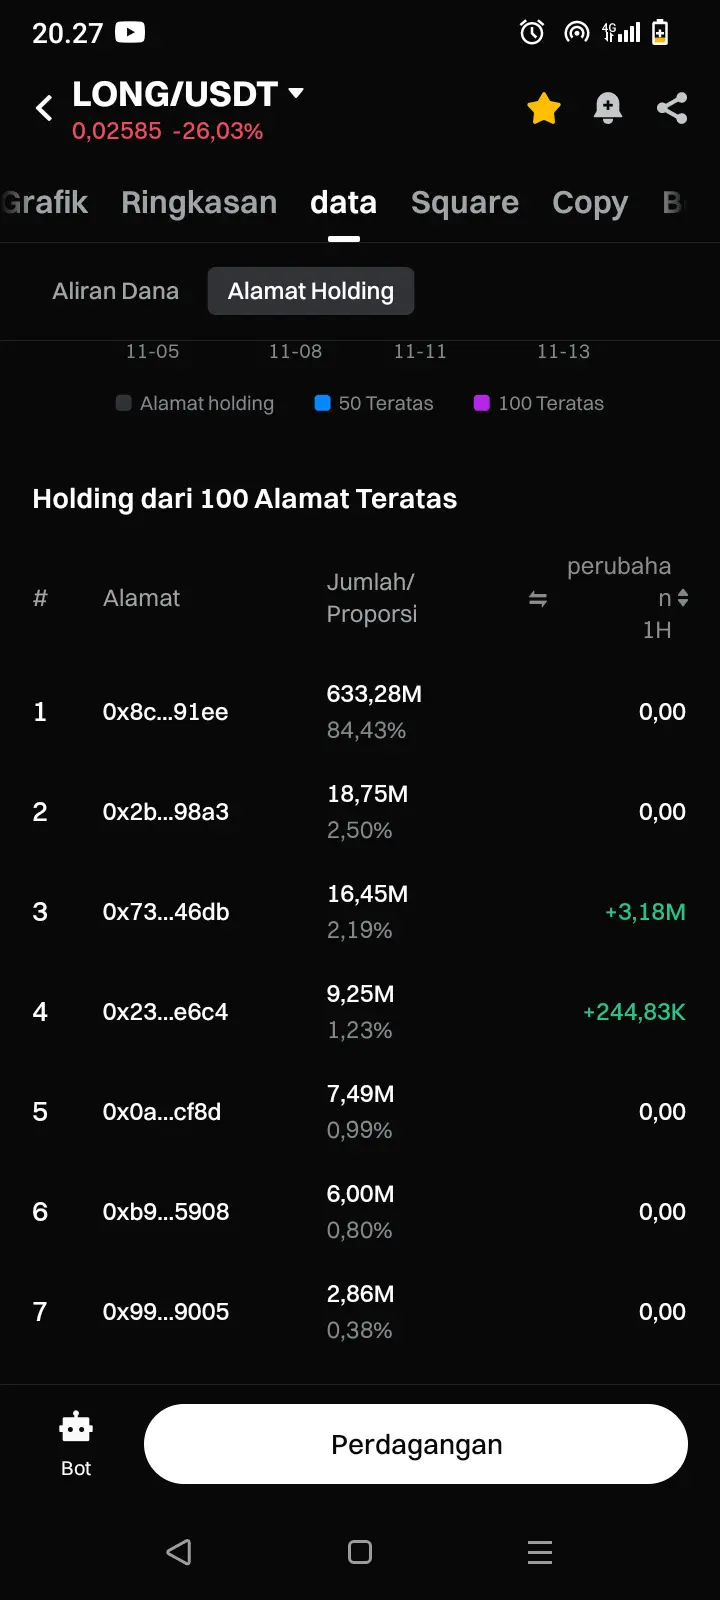Open the Android recent apps button
720x1600 pixels.
pos(540,1552)
